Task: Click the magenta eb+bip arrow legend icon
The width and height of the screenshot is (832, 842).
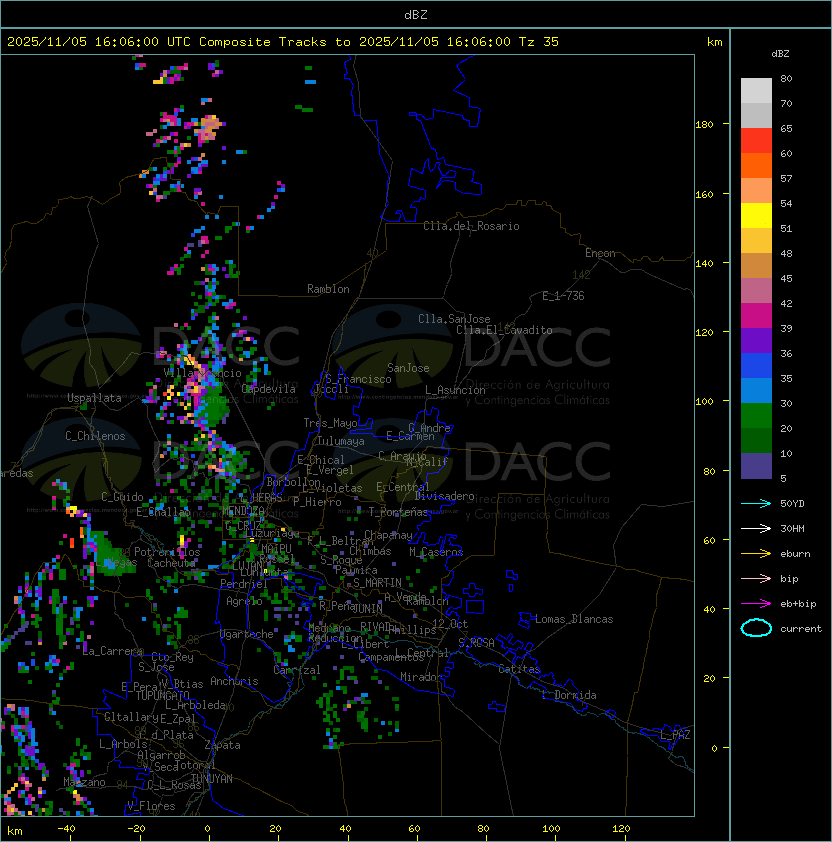Action: click(x=756, y=604)
